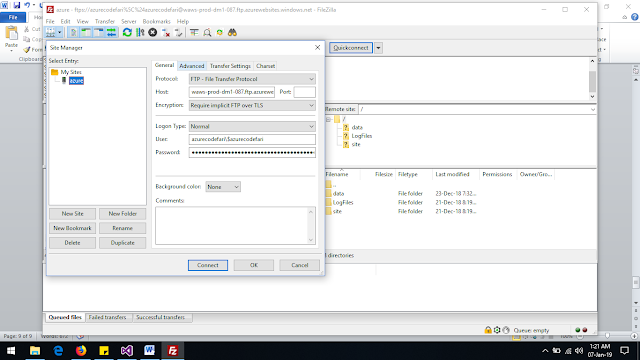Switch to the Transfer Settings tab
640x360 pixels.
[x=230, y=66]
